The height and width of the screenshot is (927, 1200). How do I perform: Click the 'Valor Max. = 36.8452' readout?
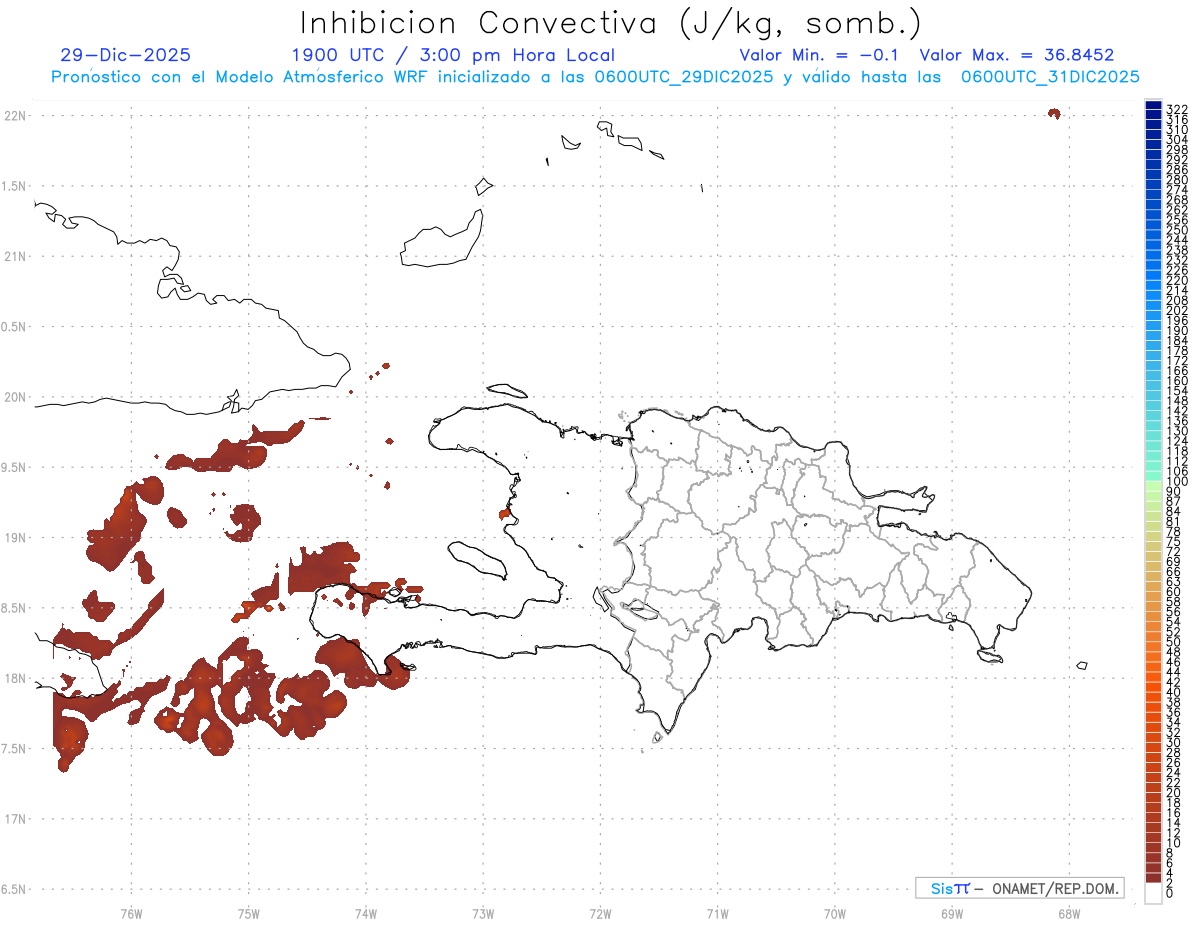click(x=1017, y=55)
